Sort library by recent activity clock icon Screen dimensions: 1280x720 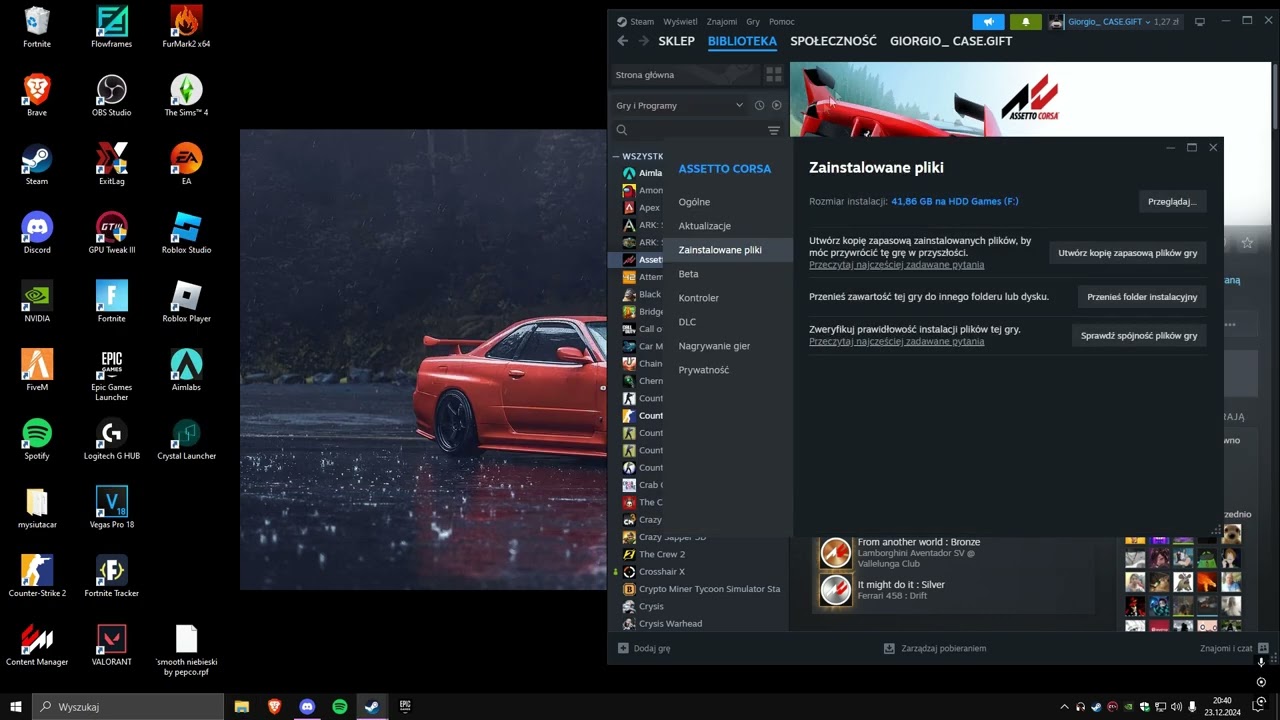click(x=759, y=105)
